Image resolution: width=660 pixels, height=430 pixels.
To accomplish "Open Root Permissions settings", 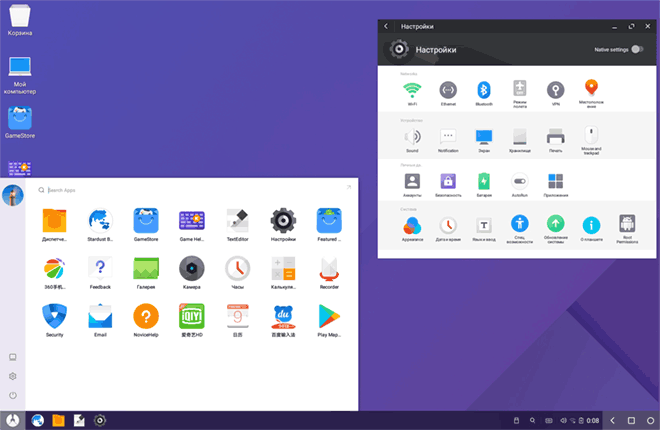I will (627, 230).
